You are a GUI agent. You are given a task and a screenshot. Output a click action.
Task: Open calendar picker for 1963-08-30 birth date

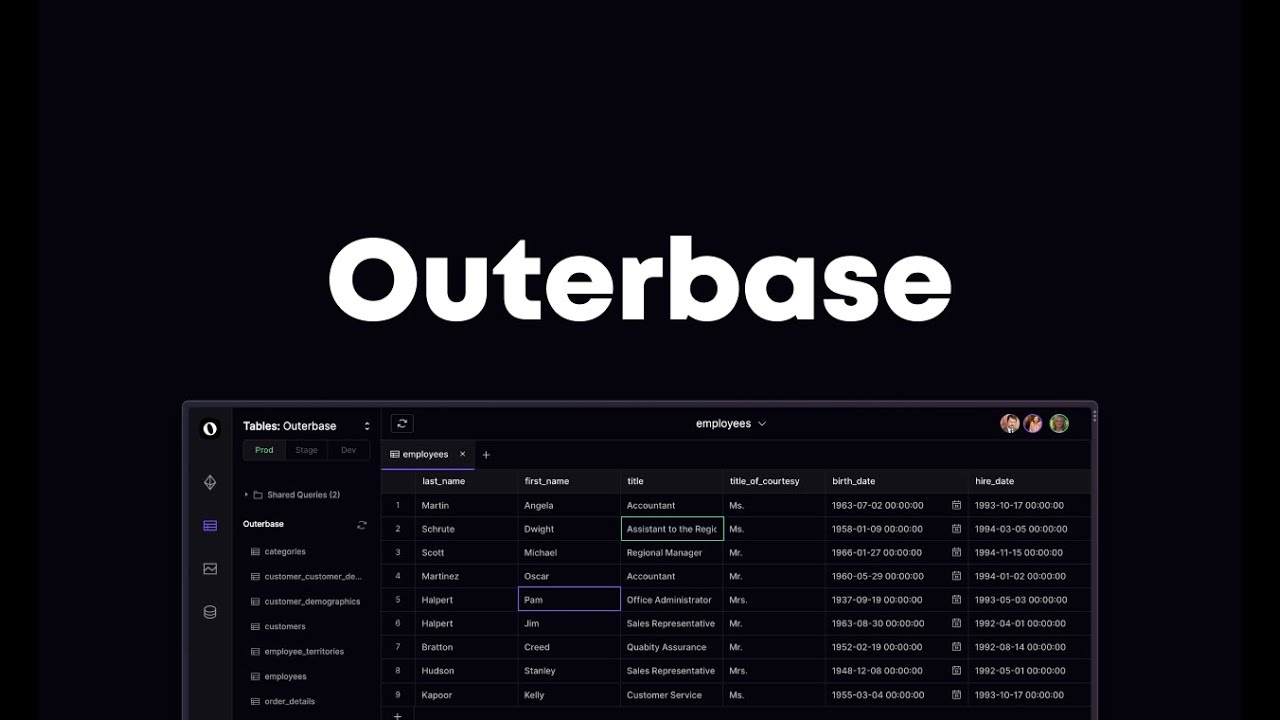click(956, 623)
